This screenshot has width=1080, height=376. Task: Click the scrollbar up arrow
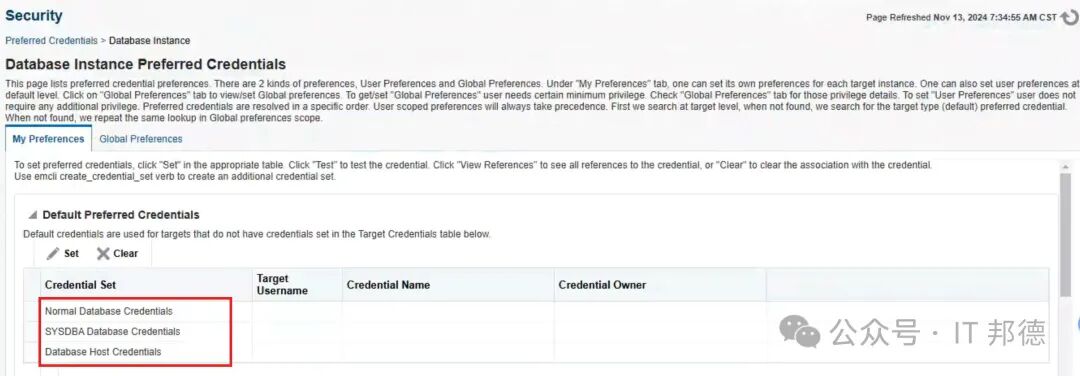click(x=1068, y=167)
